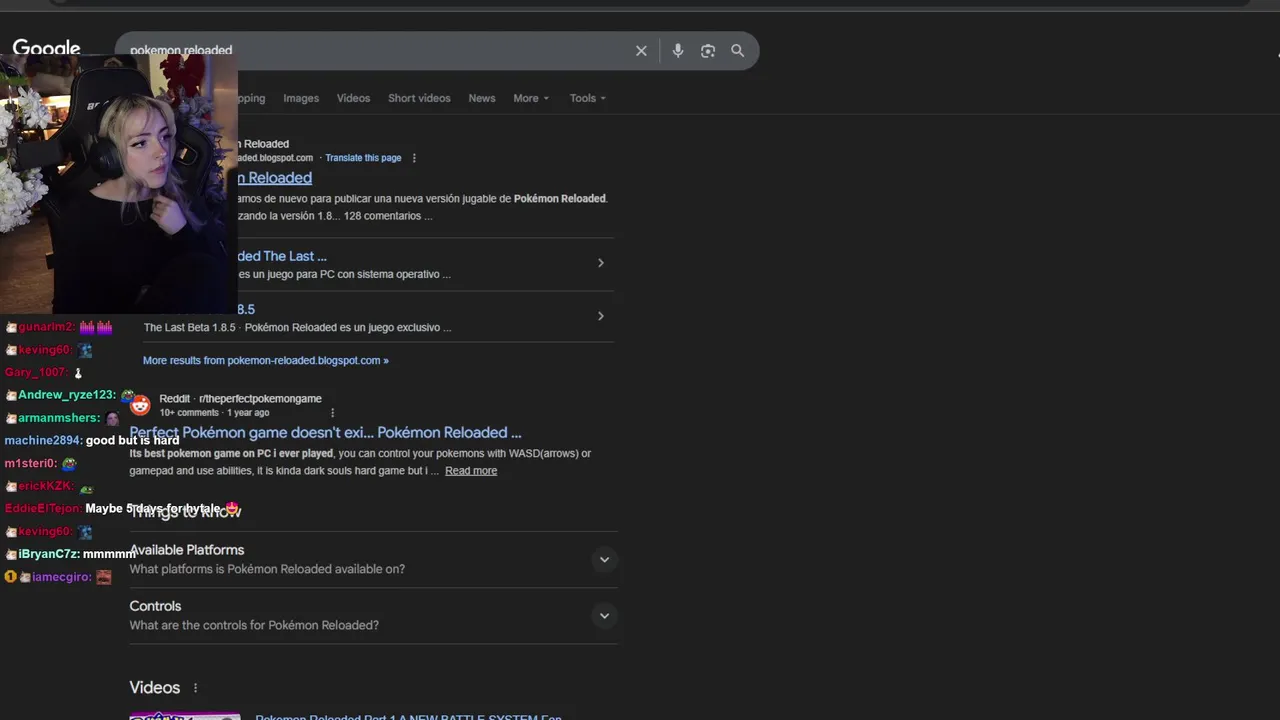Open arrow for 'The Last ...' sub-result
The width and height of the screenshot is (1280, 720).
click(600, 263)
